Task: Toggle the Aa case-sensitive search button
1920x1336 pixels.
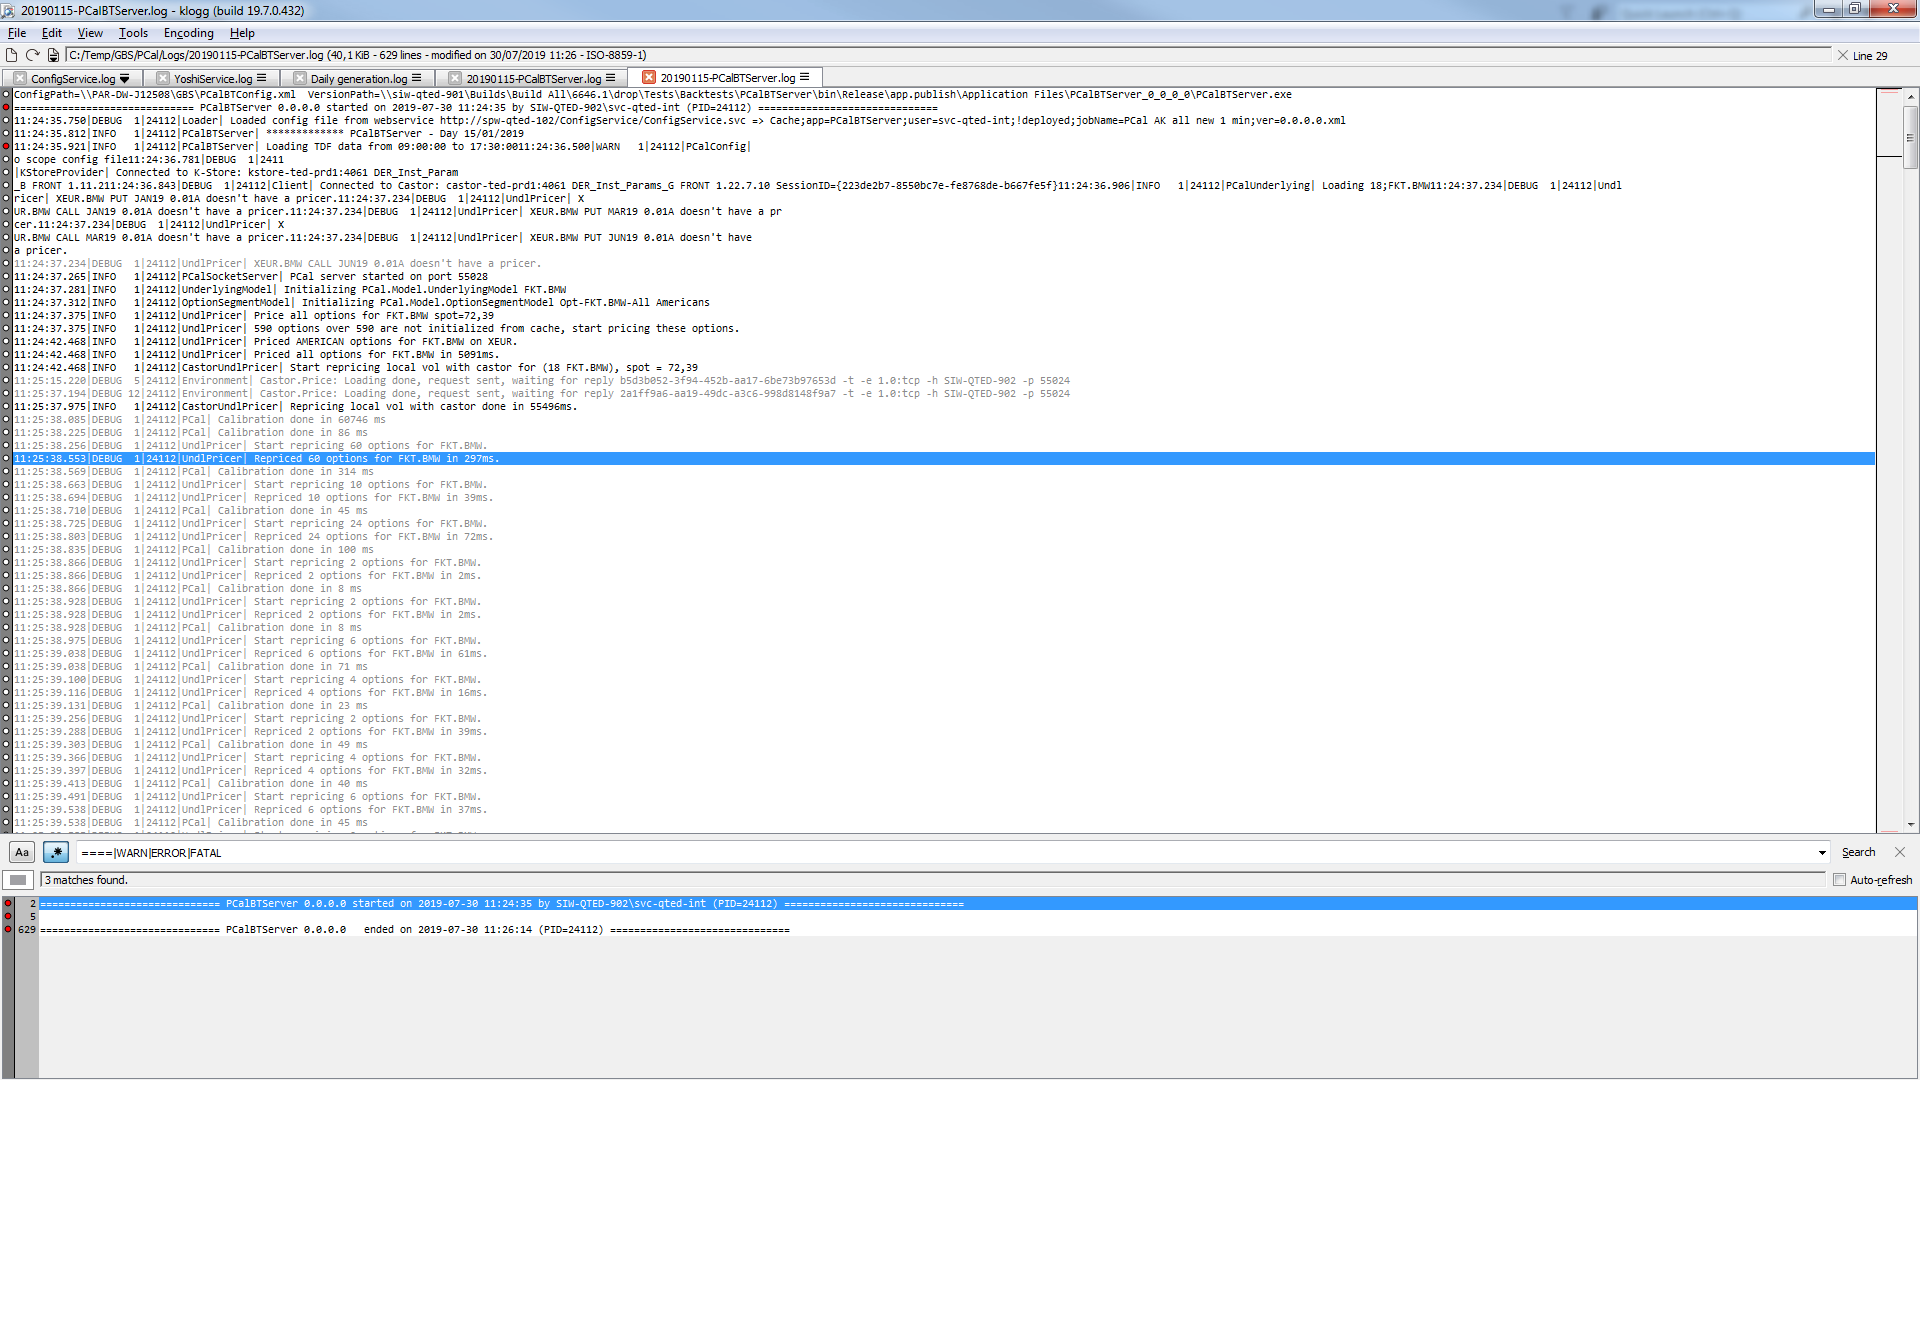Action: tap(22, 852)
